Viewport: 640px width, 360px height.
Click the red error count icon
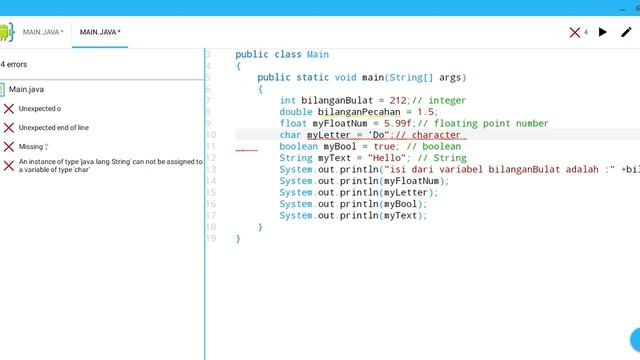(x=575, y=32)
